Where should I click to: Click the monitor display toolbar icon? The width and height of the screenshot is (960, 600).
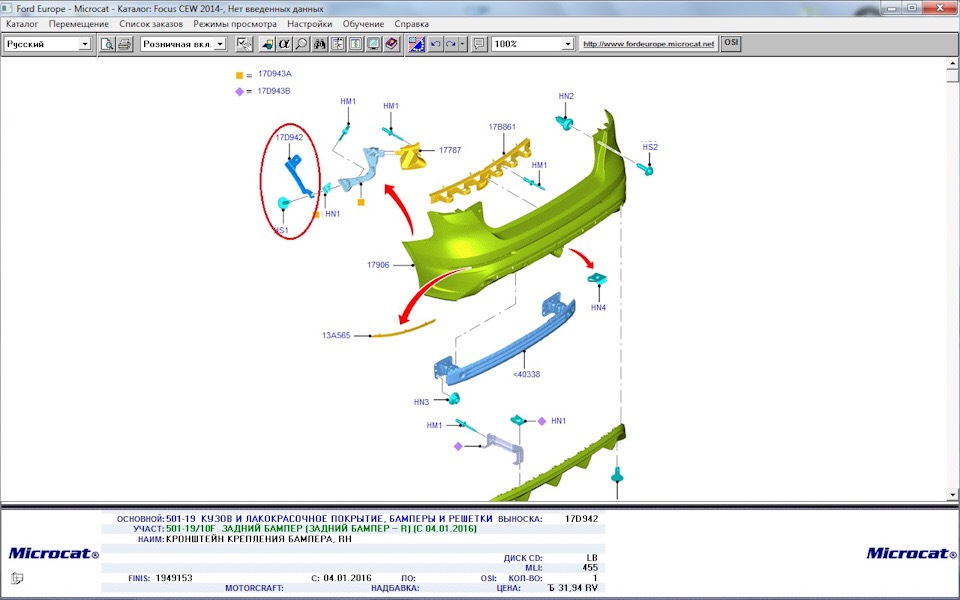373,44
